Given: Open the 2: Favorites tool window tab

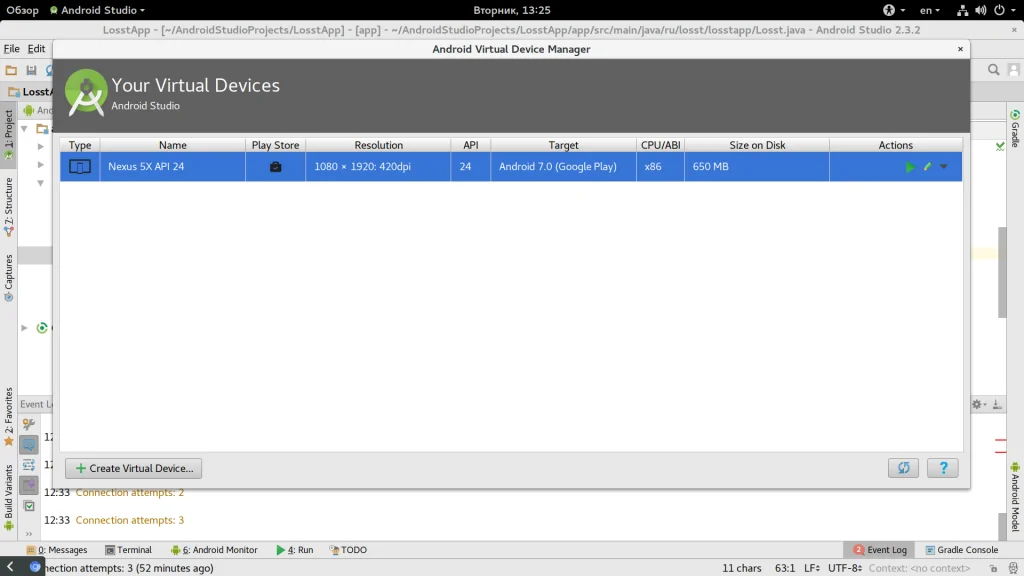Looking at the screenshot, I should coord(8,417).
